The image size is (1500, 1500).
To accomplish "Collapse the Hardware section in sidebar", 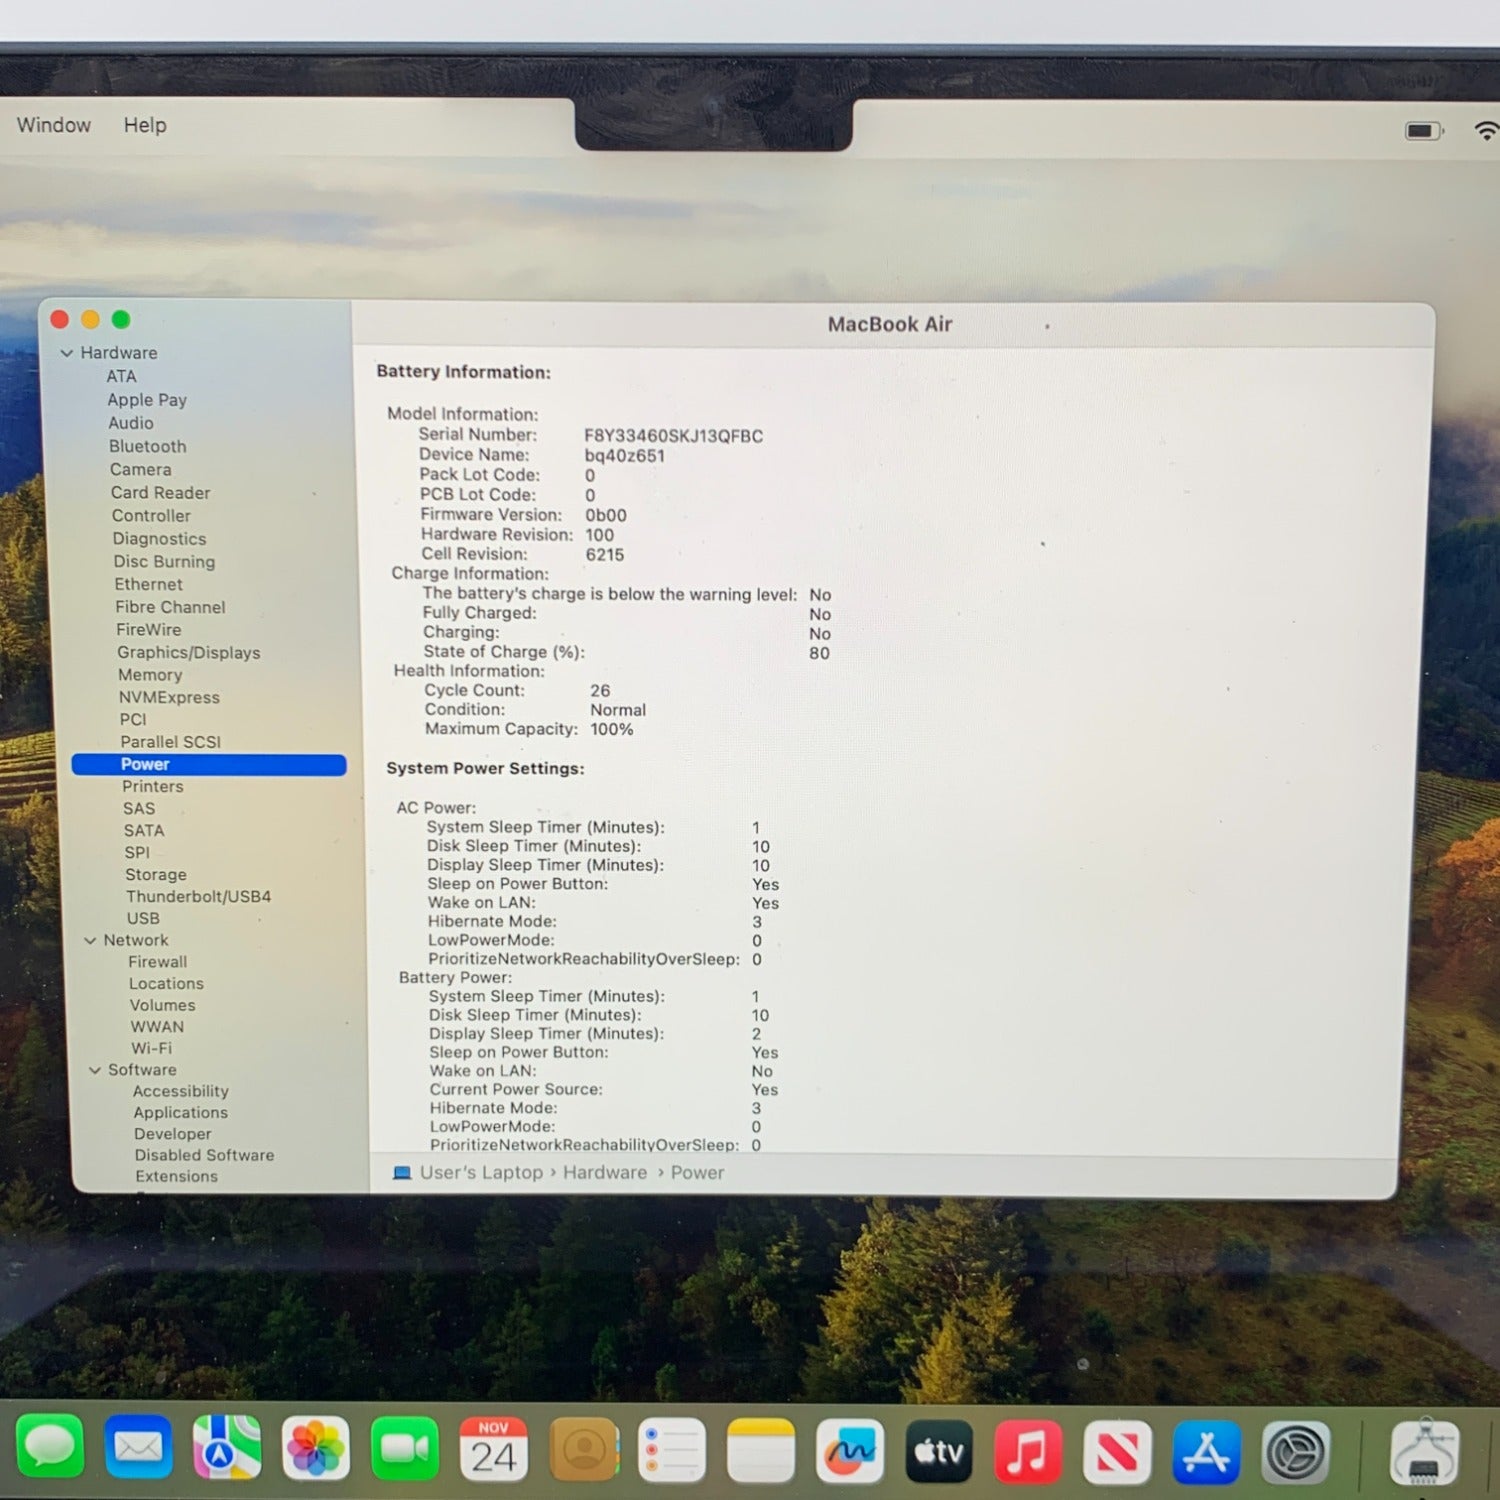I will click(x=67, y=353).
